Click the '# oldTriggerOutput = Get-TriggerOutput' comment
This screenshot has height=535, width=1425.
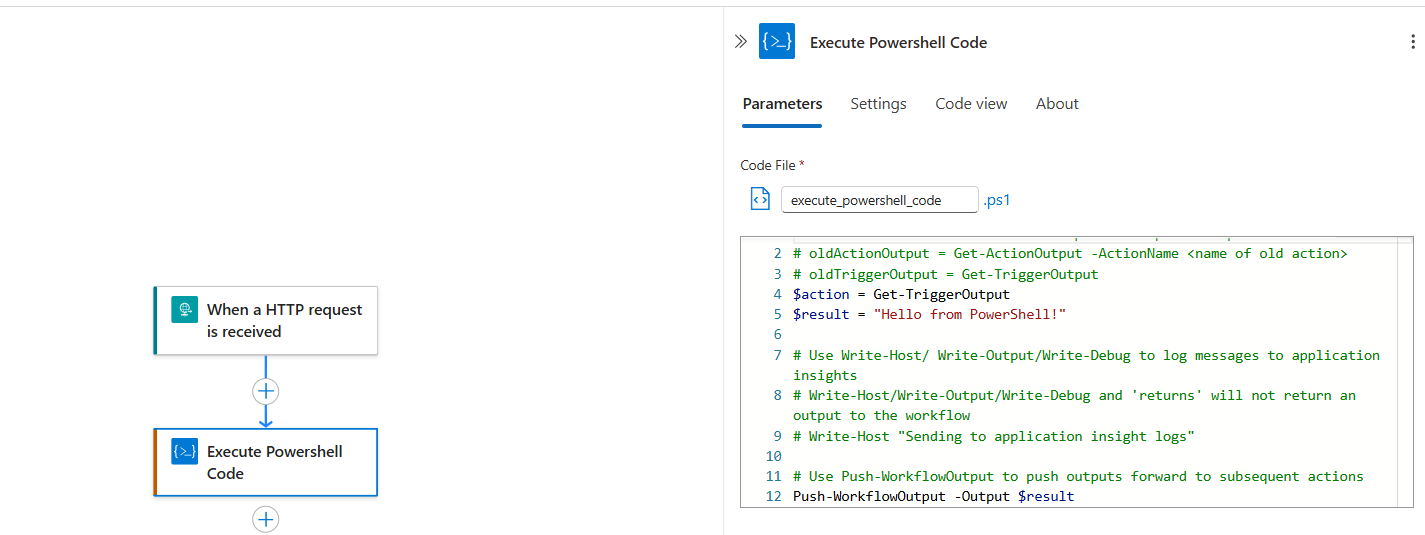[x=945, y=274]
